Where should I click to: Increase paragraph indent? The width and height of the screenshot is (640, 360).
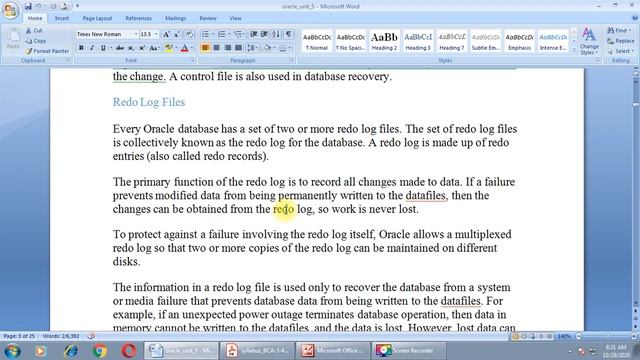pyautogui.click(x=264, y=34)
